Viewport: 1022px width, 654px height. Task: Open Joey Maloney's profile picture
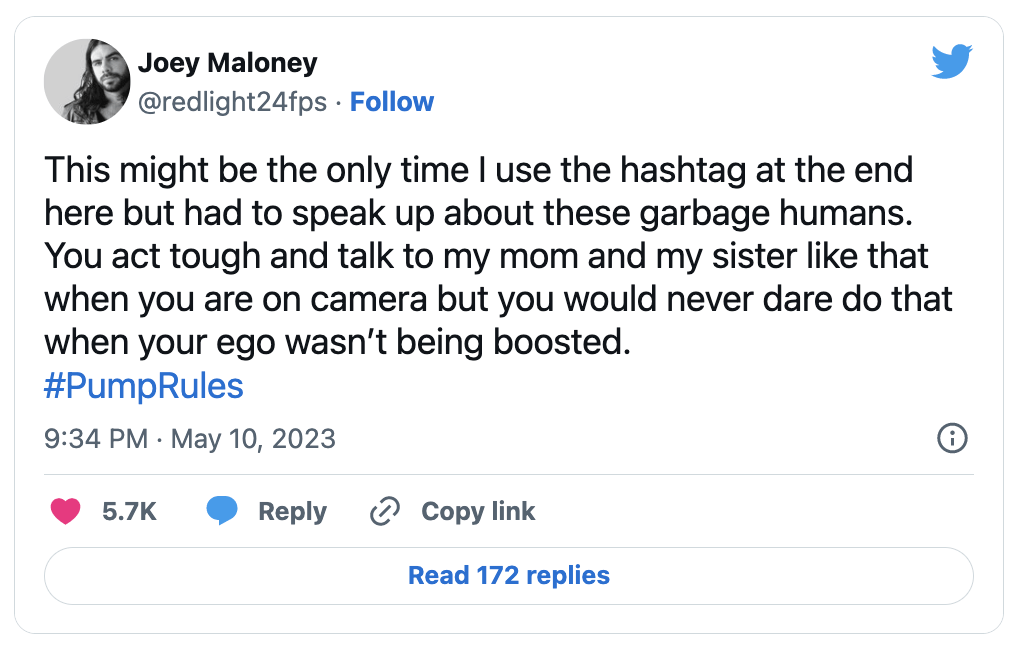(87, 81)
